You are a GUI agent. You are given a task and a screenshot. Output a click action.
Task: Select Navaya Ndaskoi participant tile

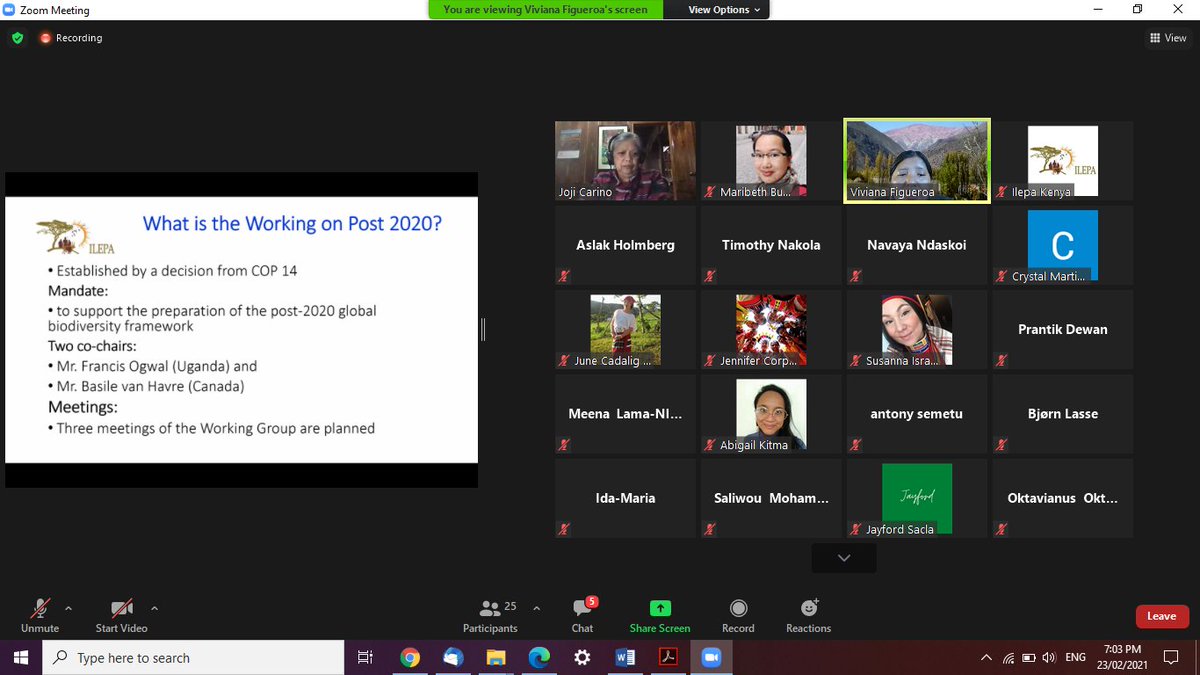[x=916, y=246]
